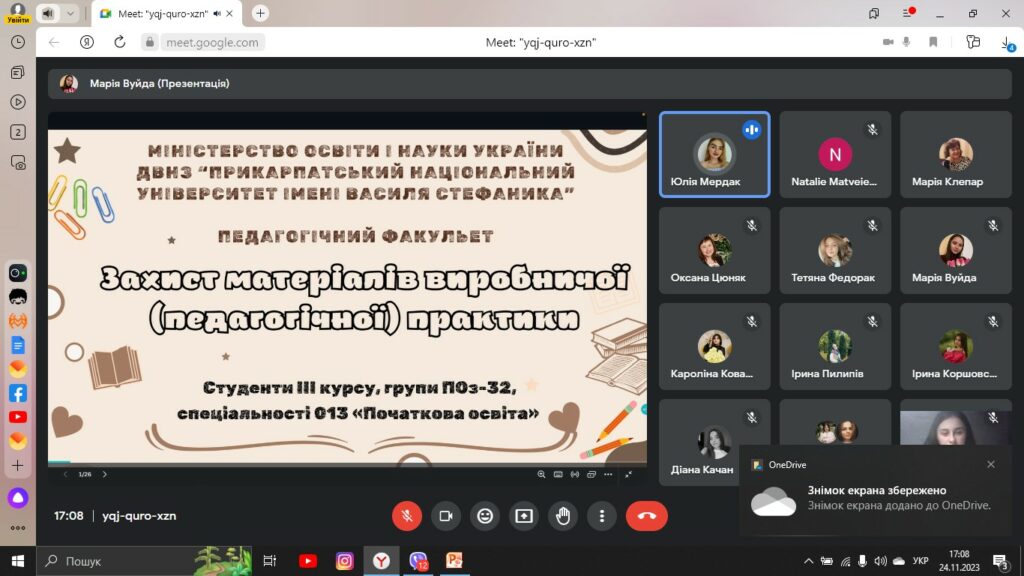Unmute the microphone in Meet

[407, 516]
